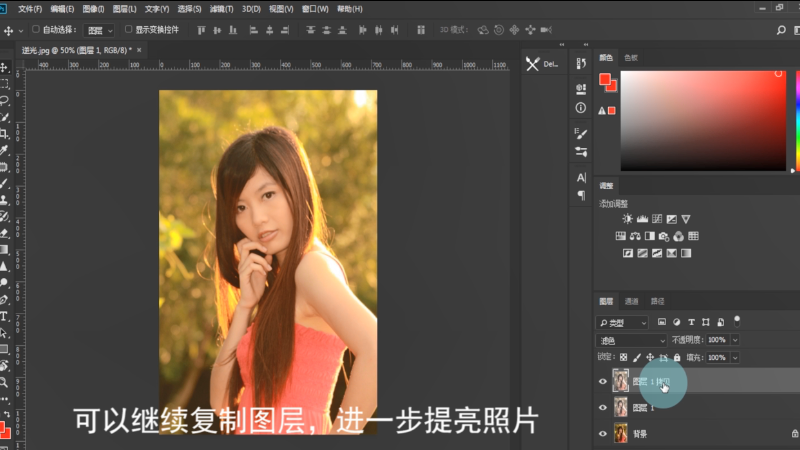Select the Clone Stamp tool
Viewport: 800px width, 450px height.
point(5,199)
